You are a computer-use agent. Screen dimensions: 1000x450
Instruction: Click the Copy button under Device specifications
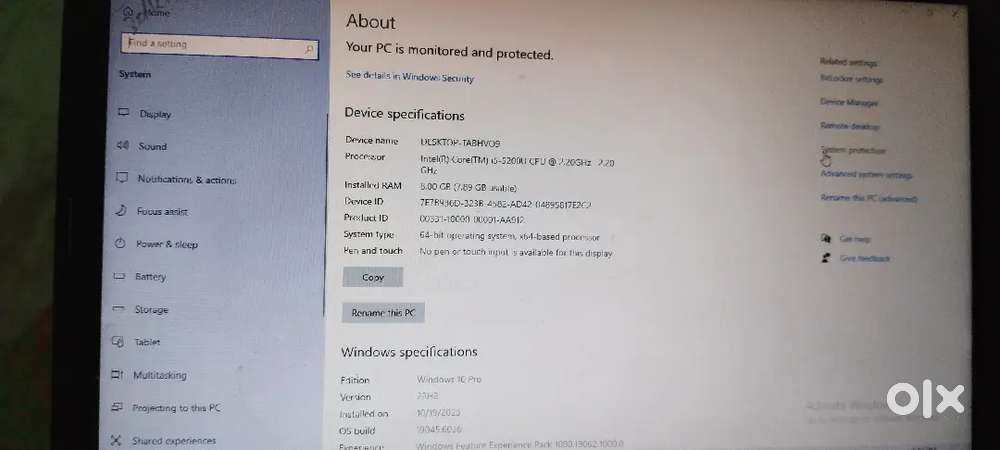(372, 277)
